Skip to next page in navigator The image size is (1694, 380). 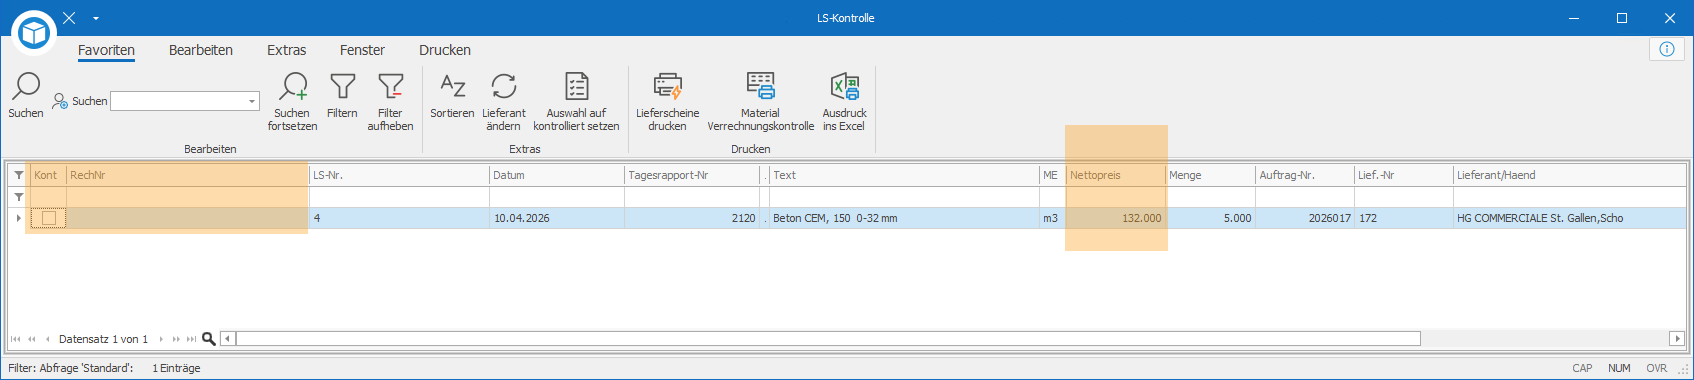176,339
